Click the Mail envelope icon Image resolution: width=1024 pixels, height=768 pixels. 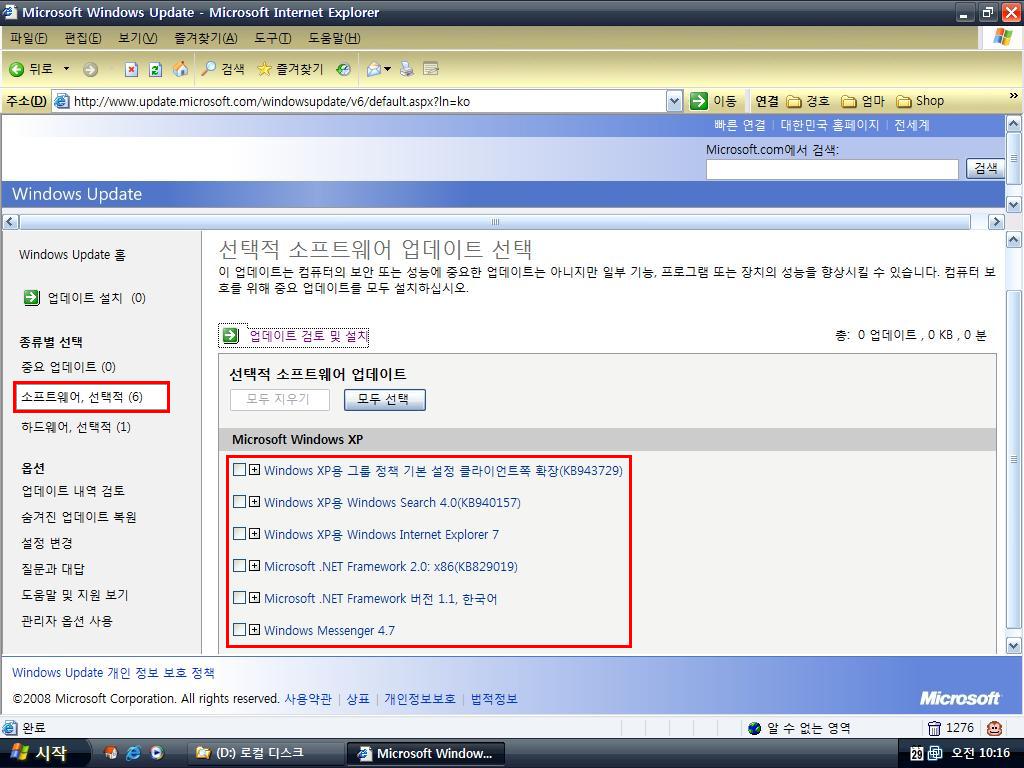[374, 69]
